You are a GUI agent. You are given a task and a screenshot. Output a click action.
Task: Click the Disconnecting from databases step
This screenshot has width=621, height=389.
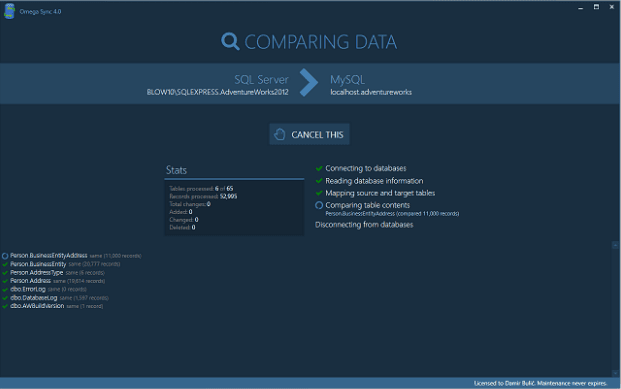[x=364, y=225]
